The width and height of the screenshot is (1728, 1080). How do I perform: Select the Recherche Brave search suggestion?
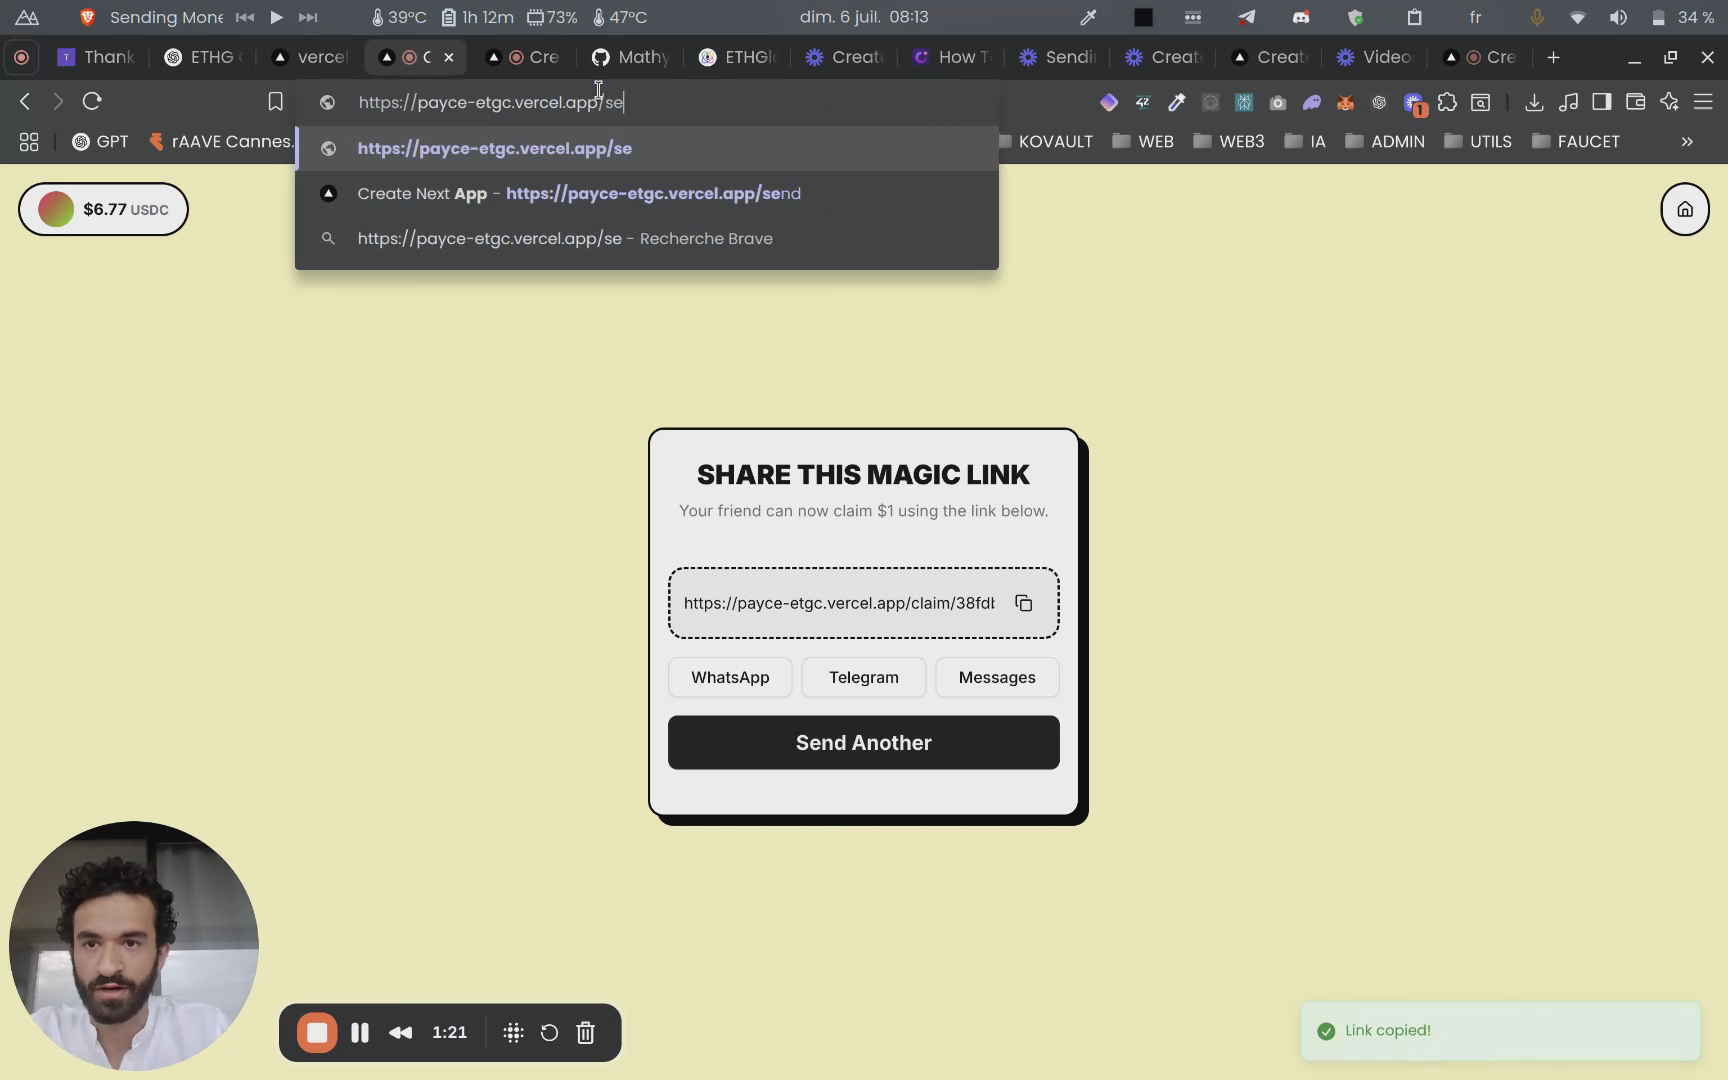(x=647, y=239)
